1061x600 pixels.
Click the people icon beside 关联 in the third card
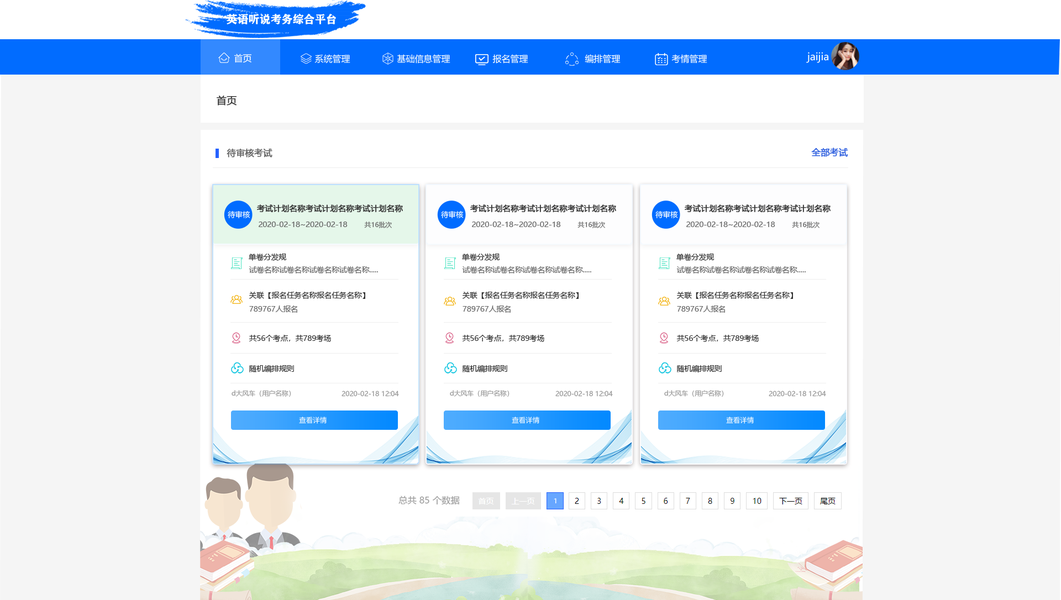point(664,301)
